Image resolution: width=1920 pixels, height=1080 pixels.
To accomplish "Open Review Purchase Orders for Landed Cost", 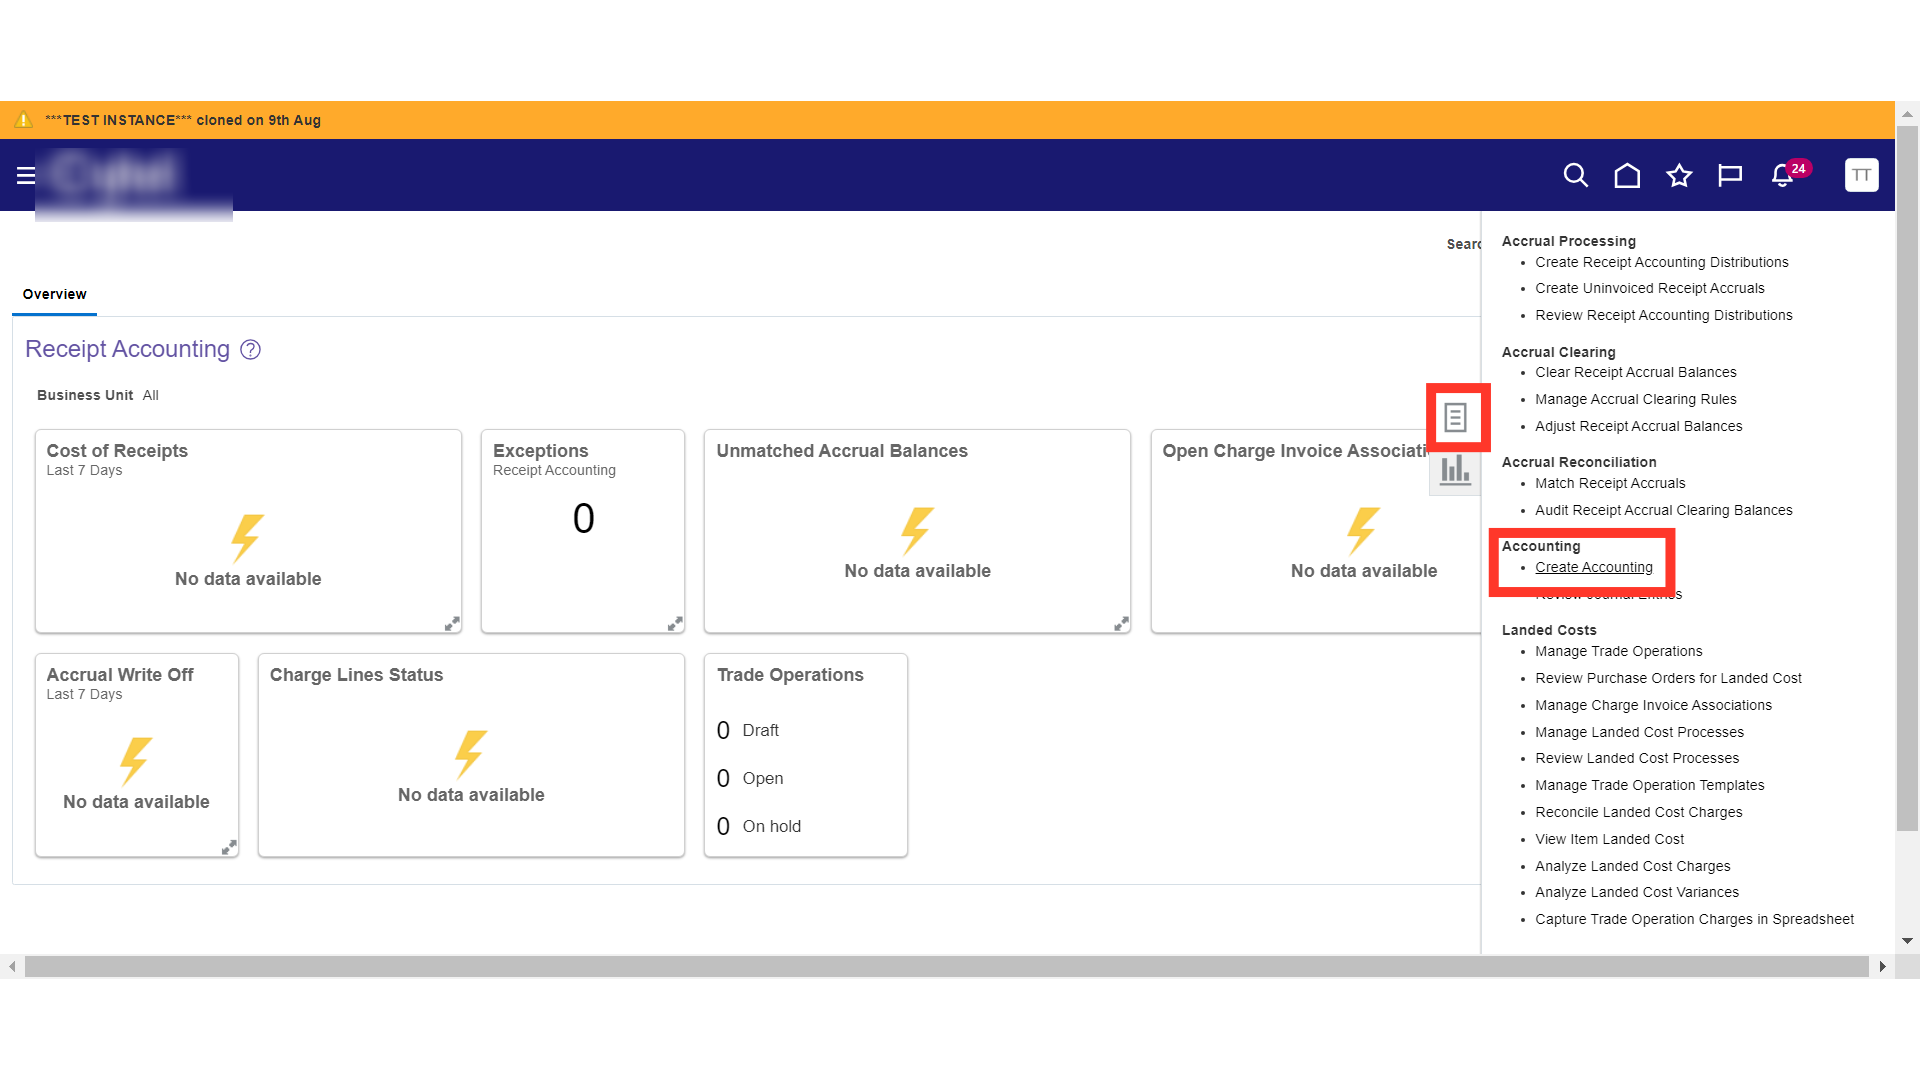I will 1669,678.
